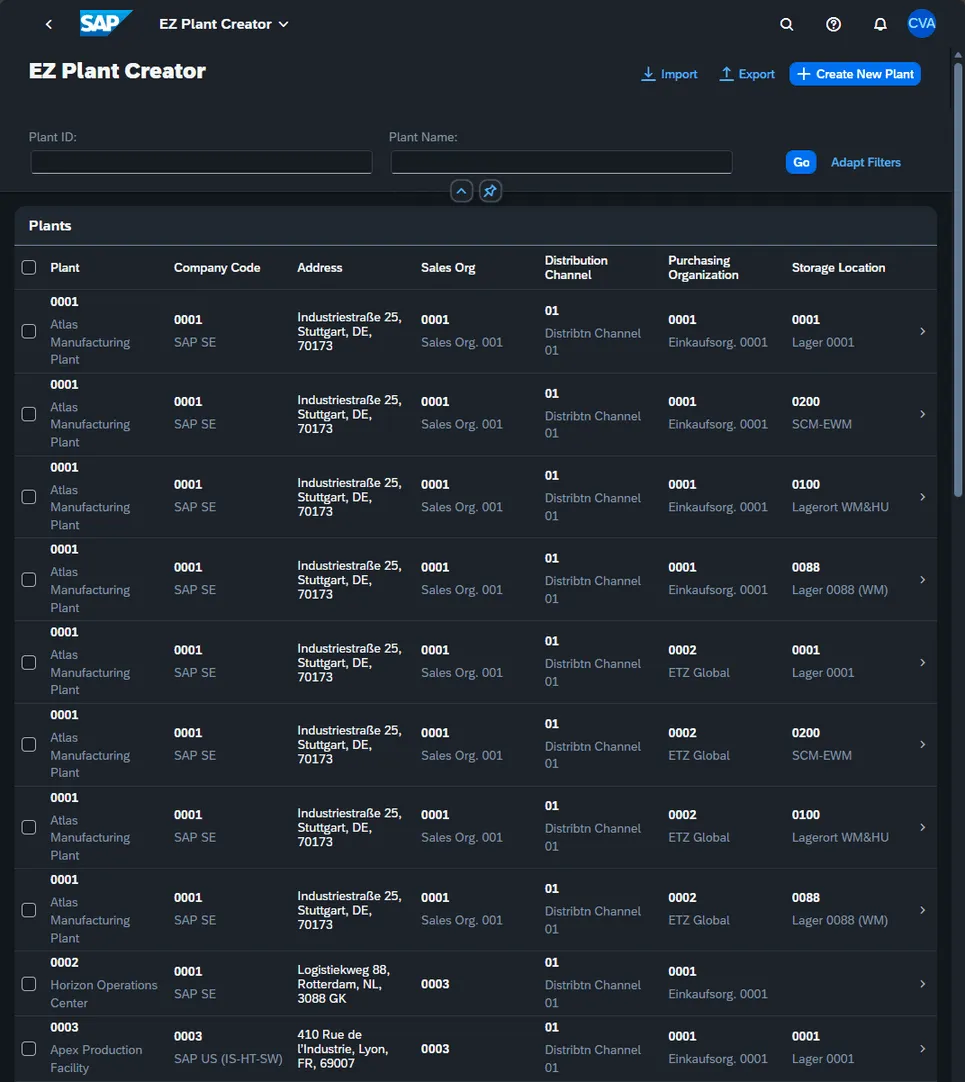Screen dimensions: 965x1082
Task: Click the SAP logo
Action: [106, 23]
